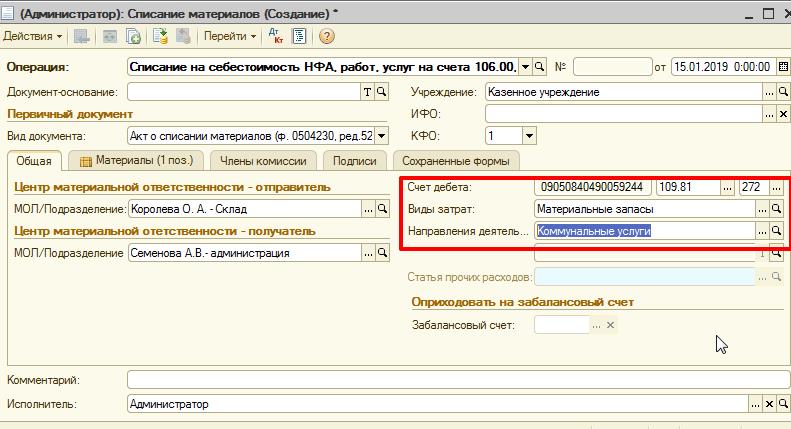
Task: Open the Действия menu
Action: tap(32, 36)
